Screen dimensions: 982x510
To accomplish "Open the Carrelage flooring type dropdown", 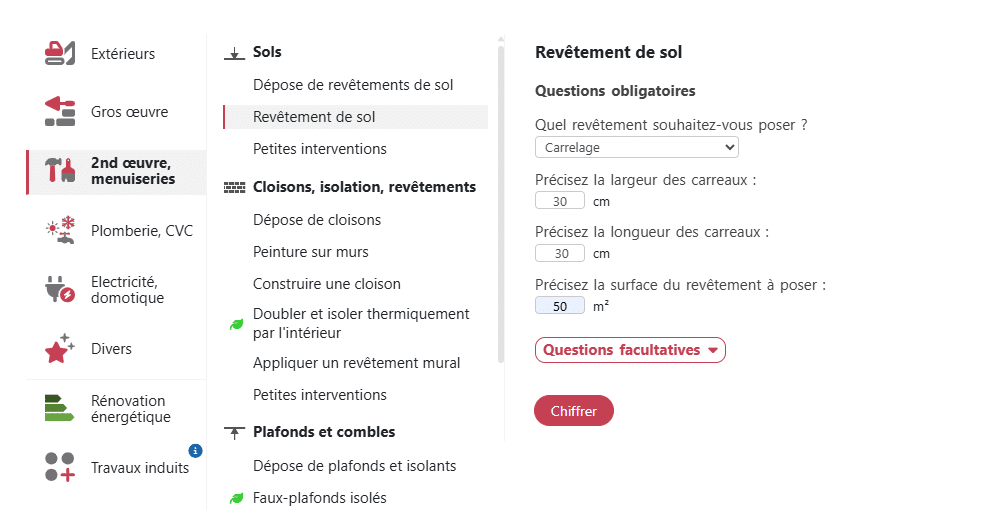I will point(636,147).
